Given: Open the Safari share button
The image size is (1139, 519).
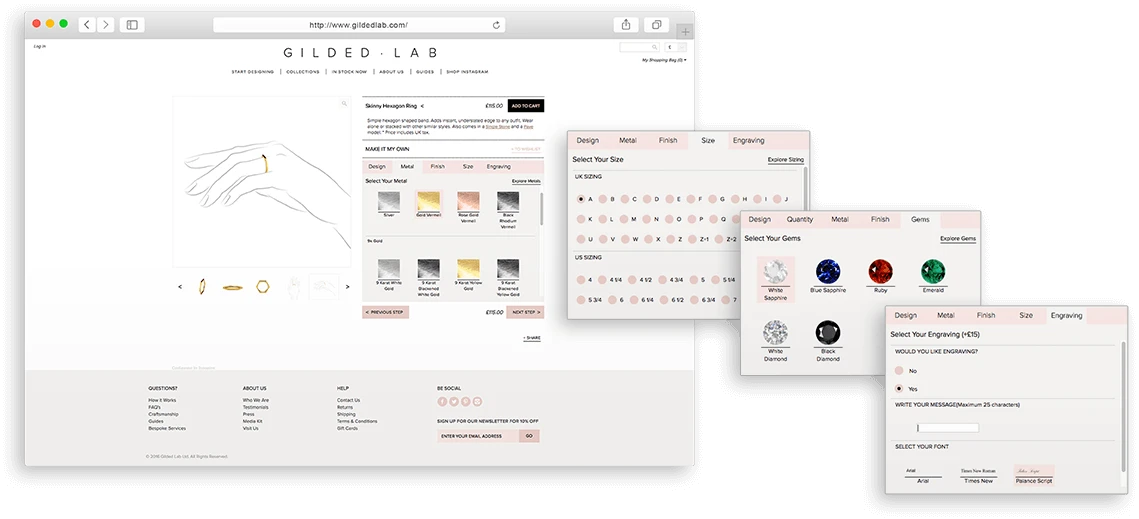Looking at the screenshot, I should [x=625, y=25].
